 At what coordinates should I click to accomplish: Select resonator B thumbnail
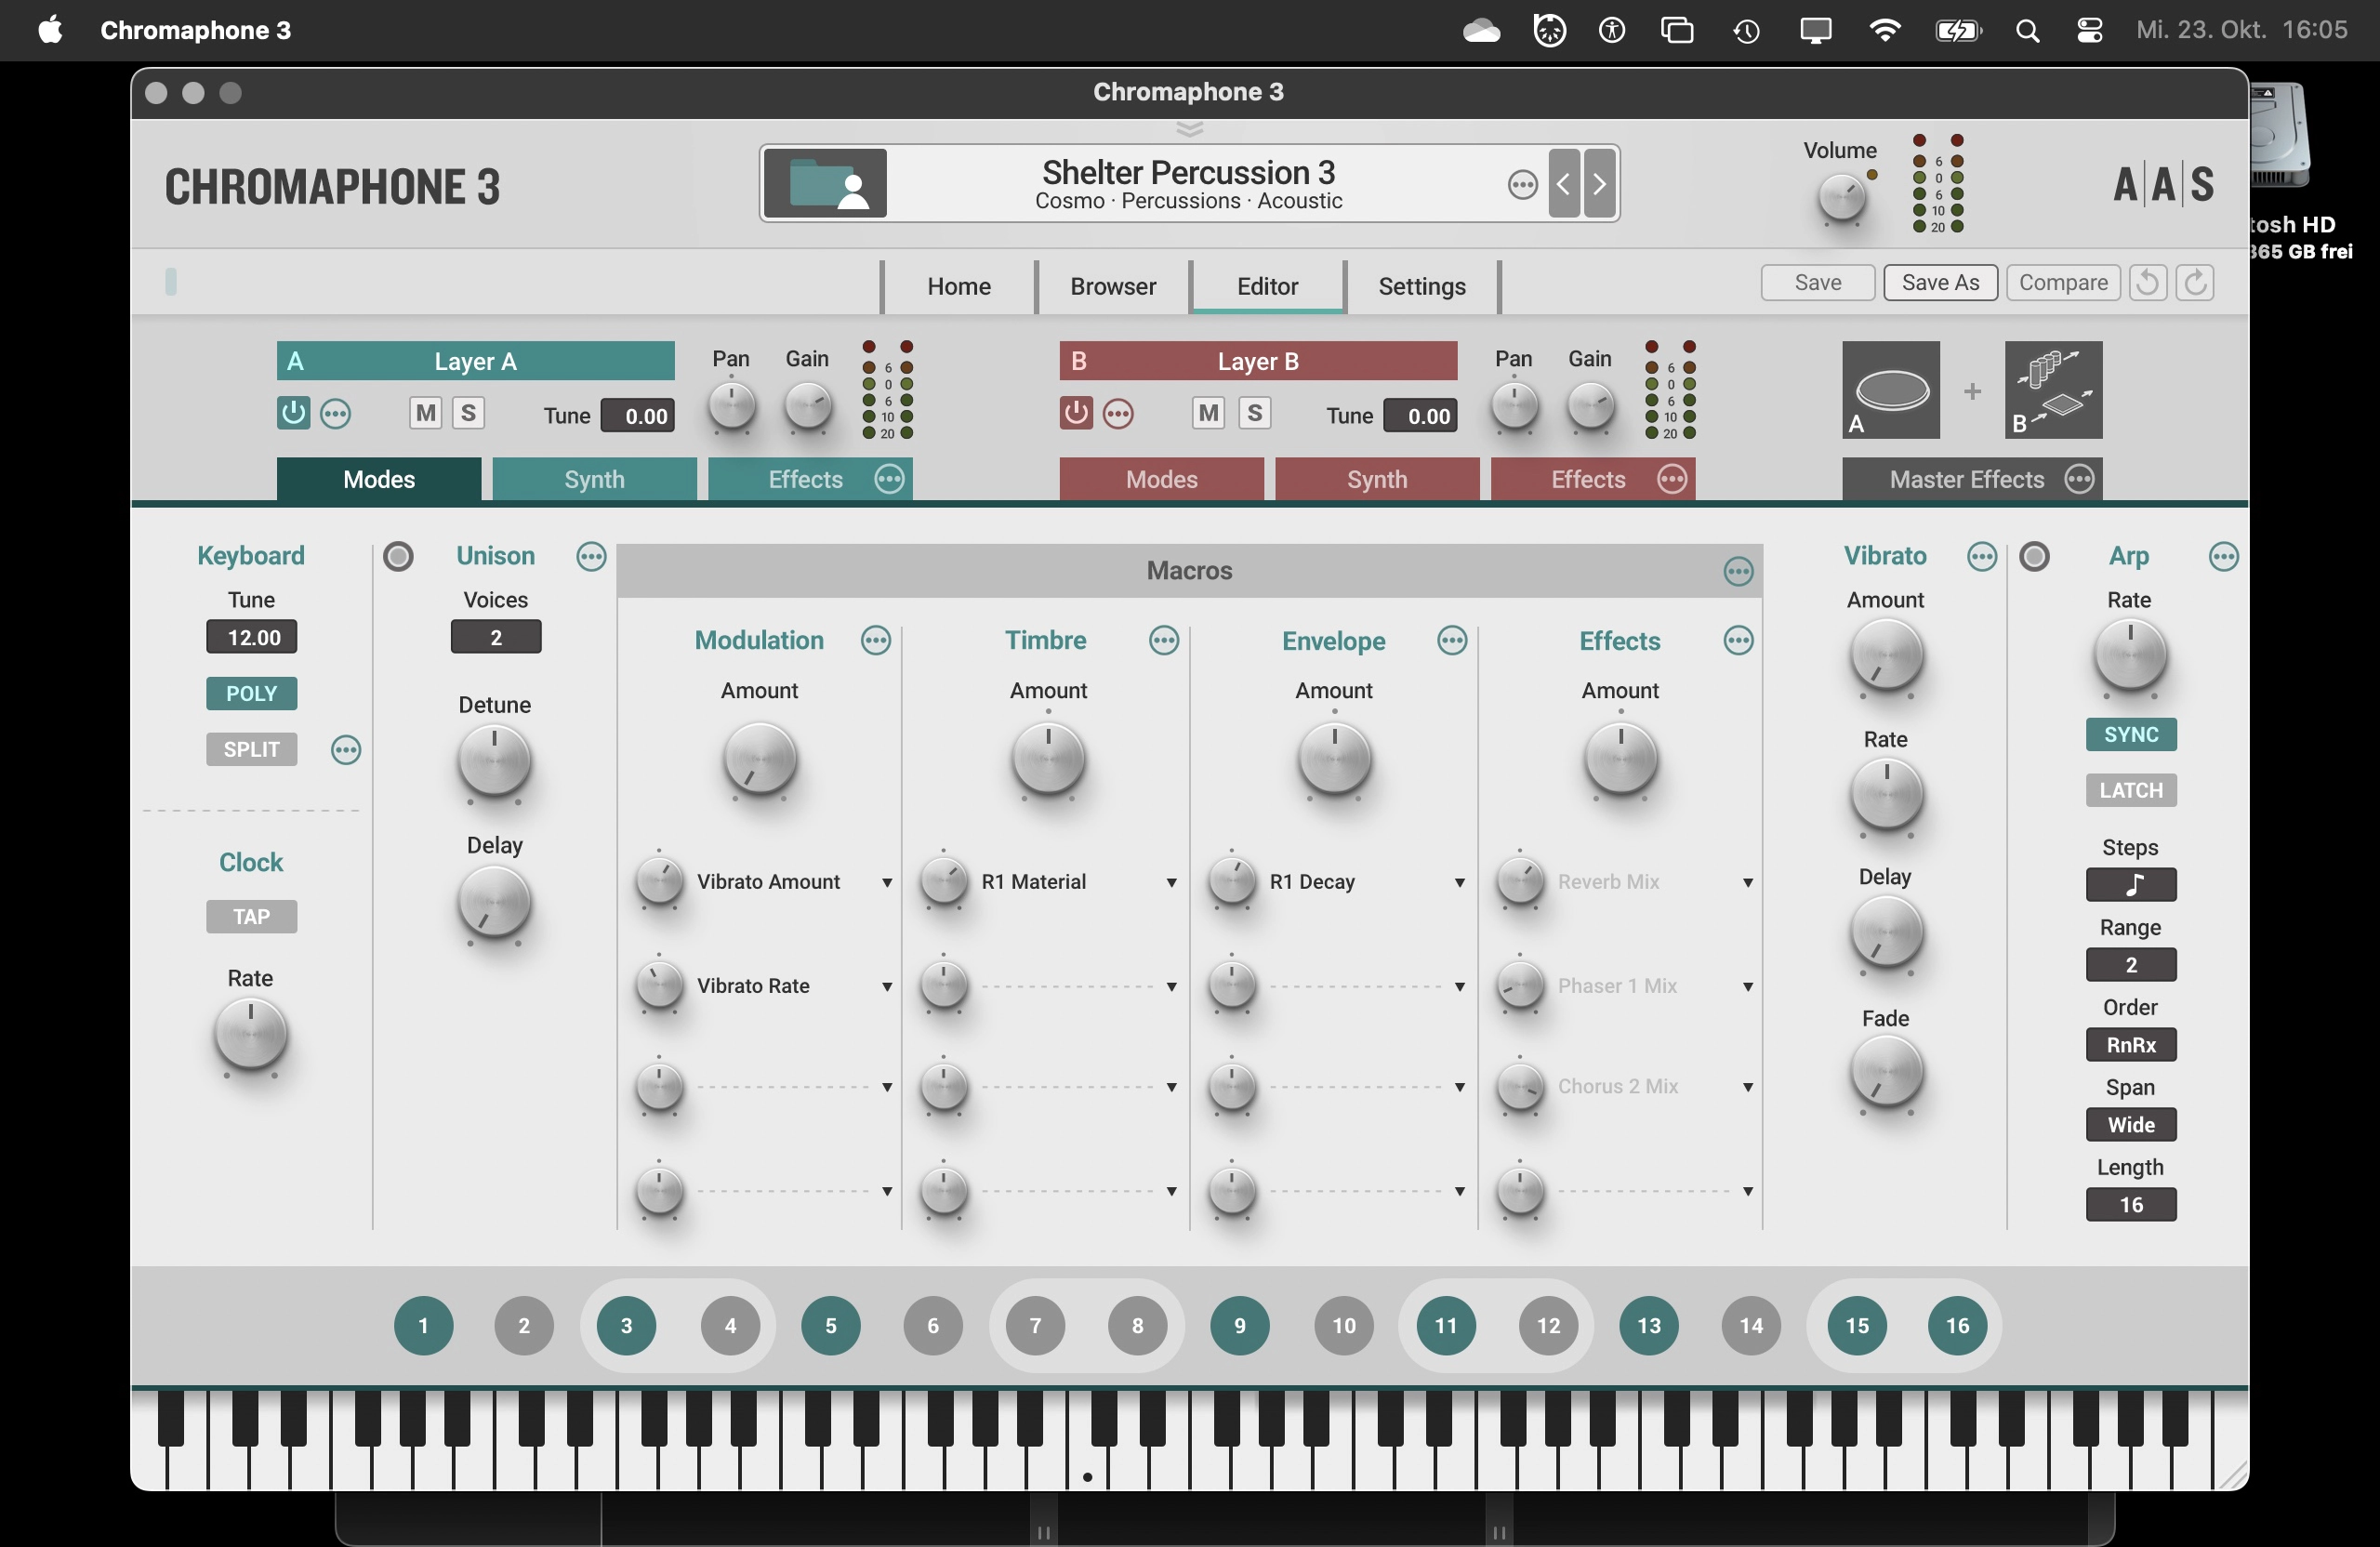pos(2053,390)
